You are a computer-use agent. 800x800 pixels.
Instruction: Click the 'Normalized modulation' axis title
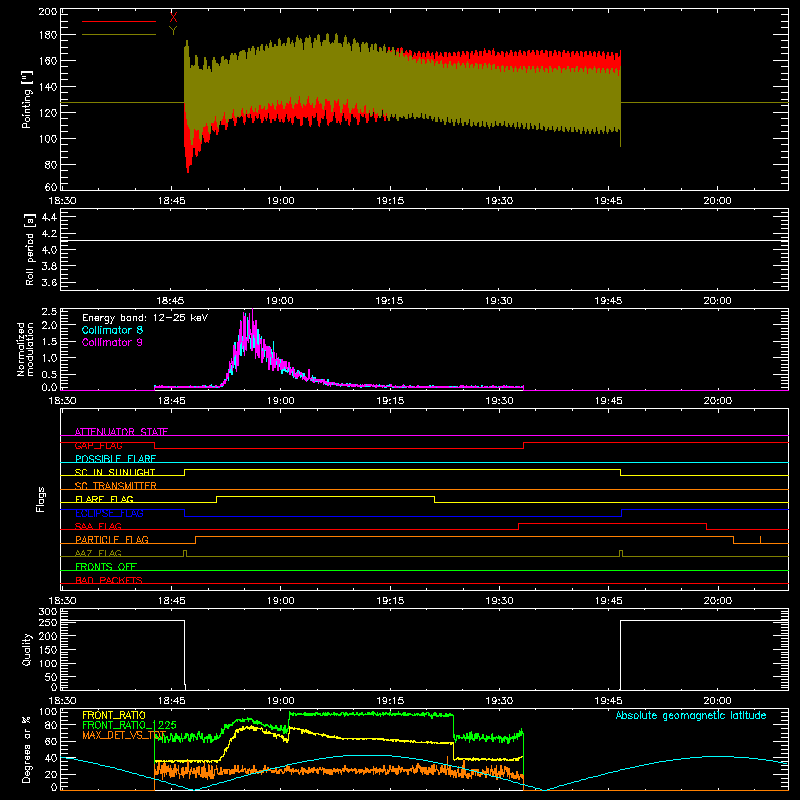(x=26, y=349)
